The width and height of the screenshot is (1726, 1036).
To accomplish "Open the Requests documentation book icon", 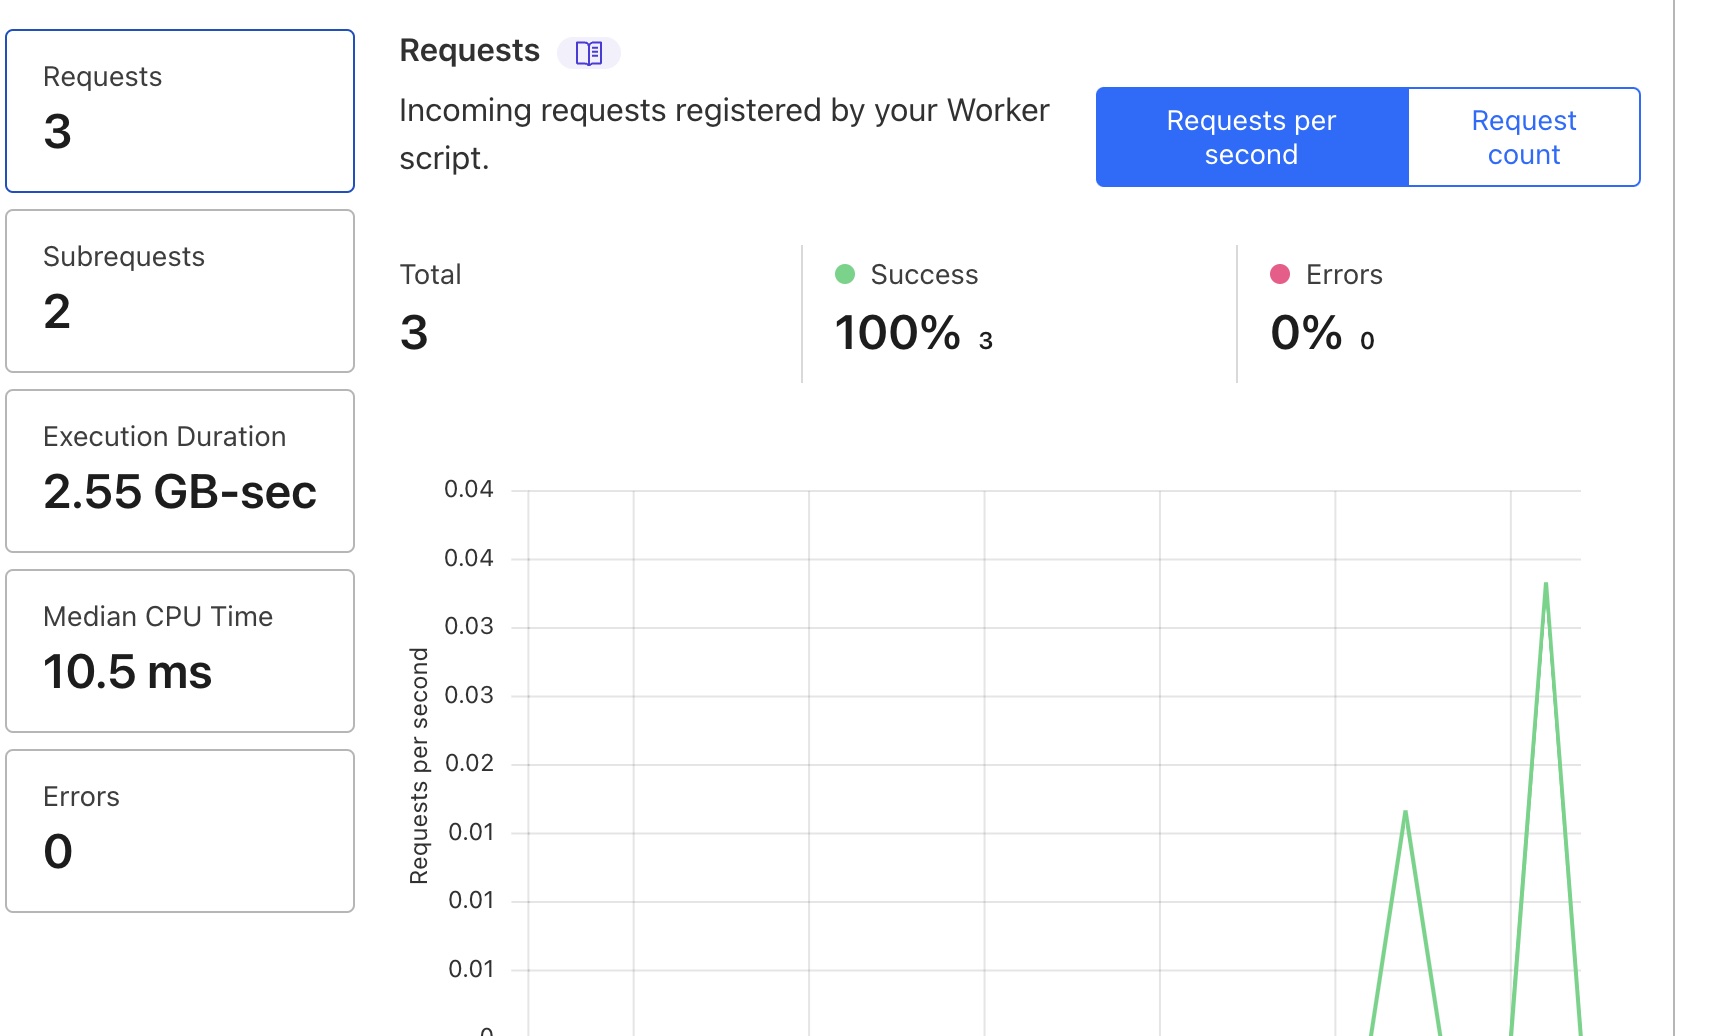I will click(590, 52).
